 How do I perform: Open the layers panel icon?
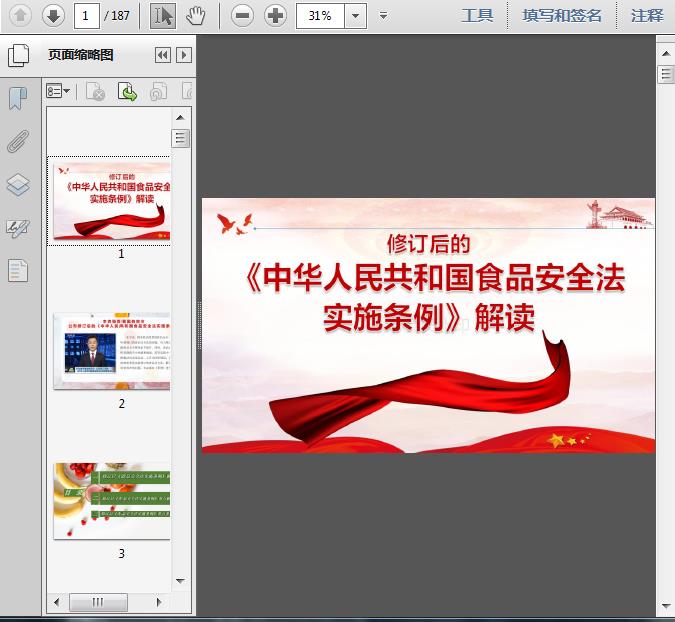[x=18, y=184]
